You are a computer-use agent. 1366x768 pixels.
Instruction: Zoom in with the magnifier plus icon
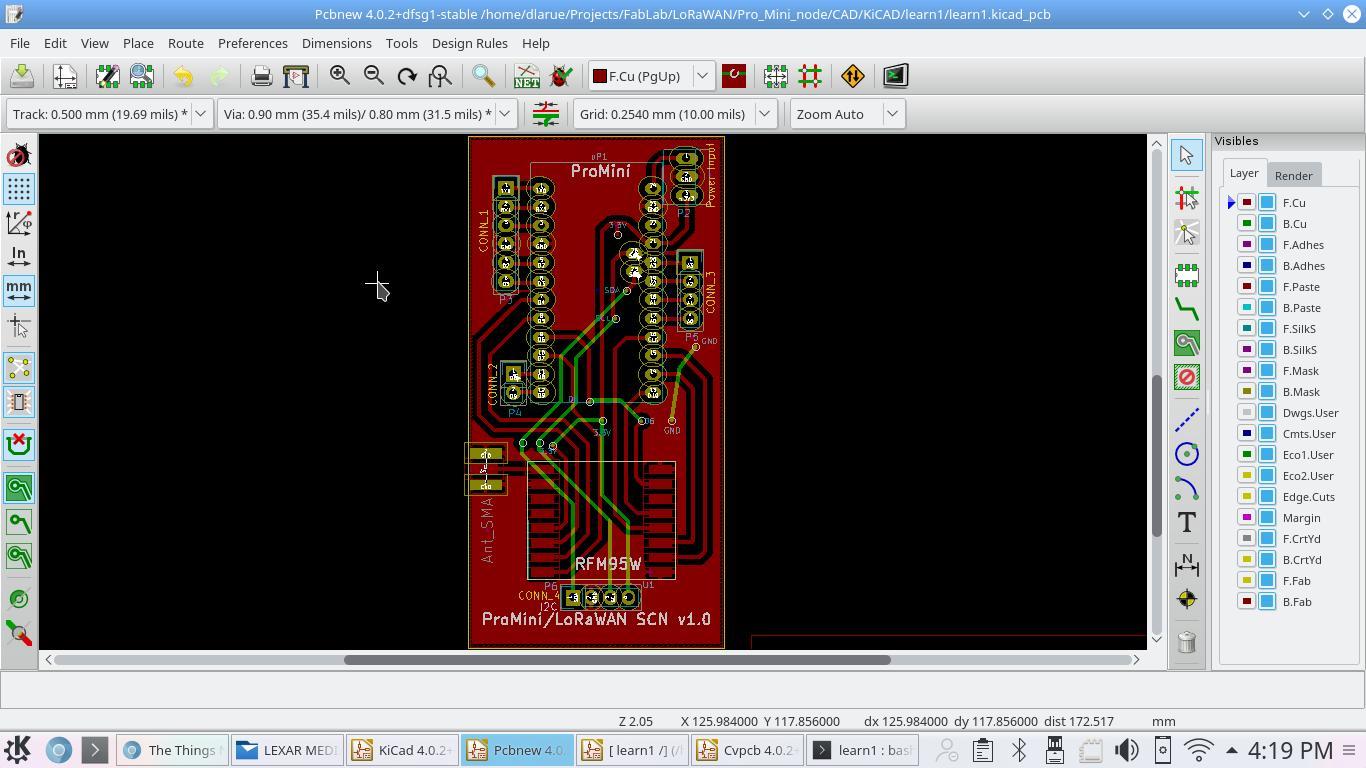339,76
